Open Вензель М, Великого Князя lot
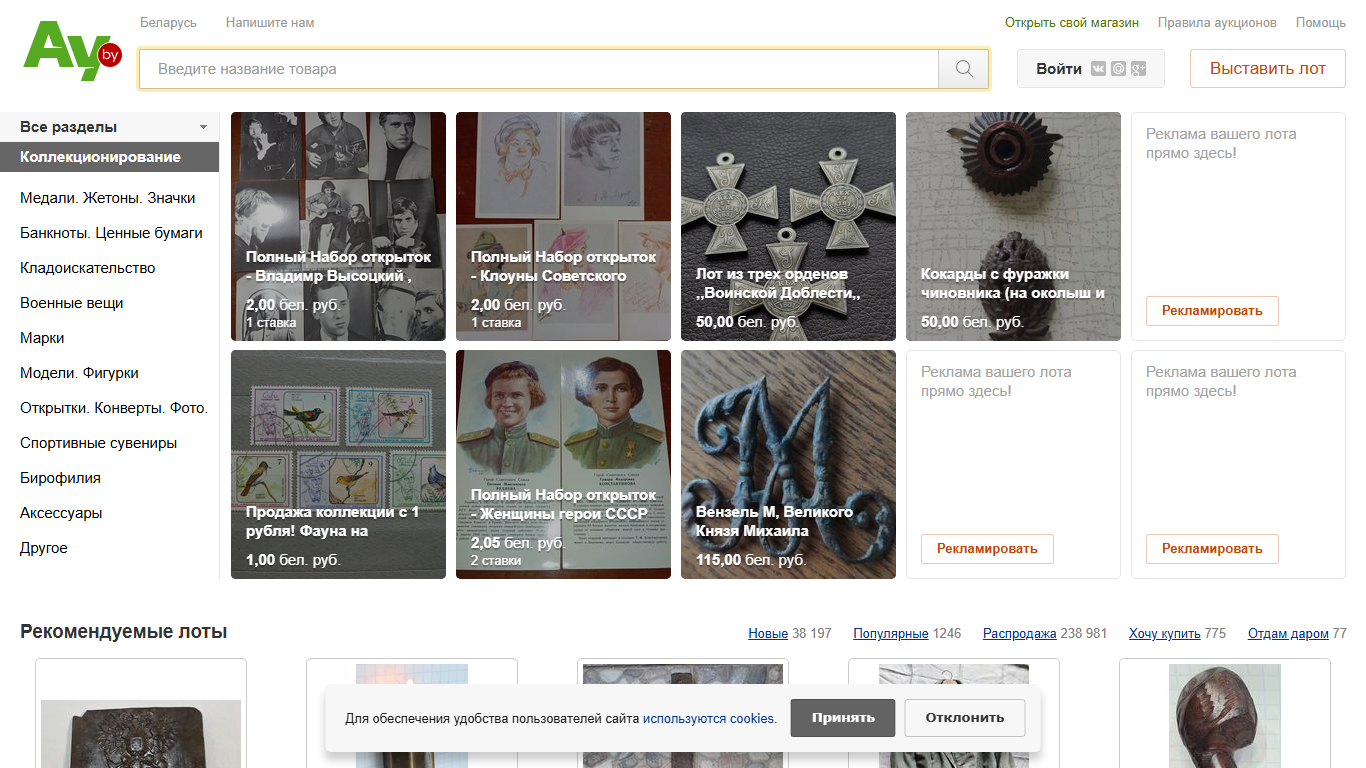The width and height of the screenshot is (1366, 768). (788, 464)
